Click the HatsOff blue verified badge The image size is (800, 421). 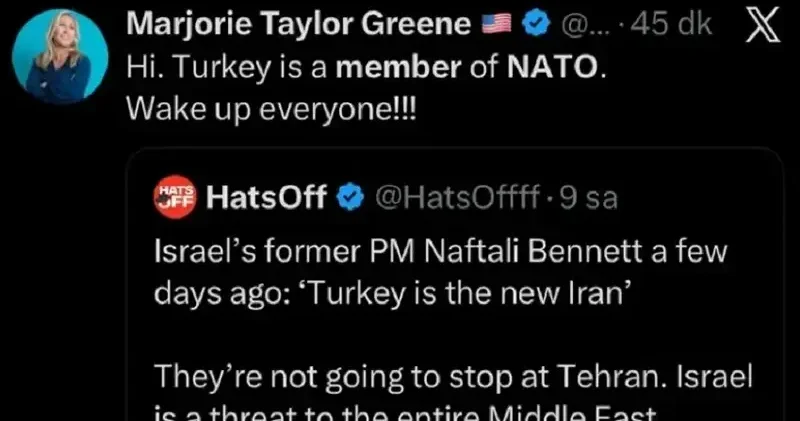348,198
